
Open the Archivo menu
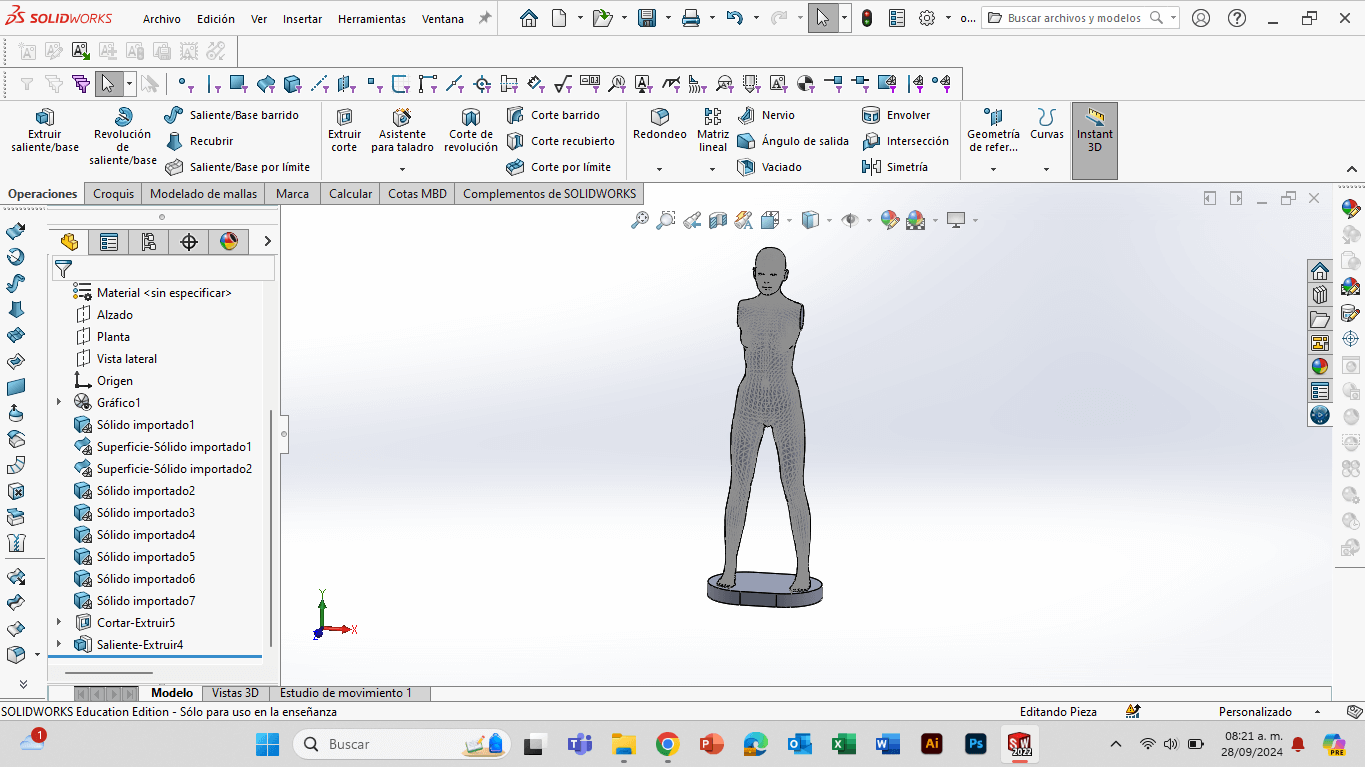[x=162, y=19]
